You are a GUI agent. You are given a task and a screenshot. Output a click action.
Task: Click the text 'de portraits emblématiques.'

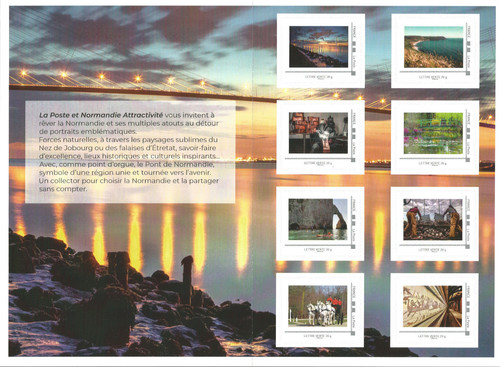88,131
